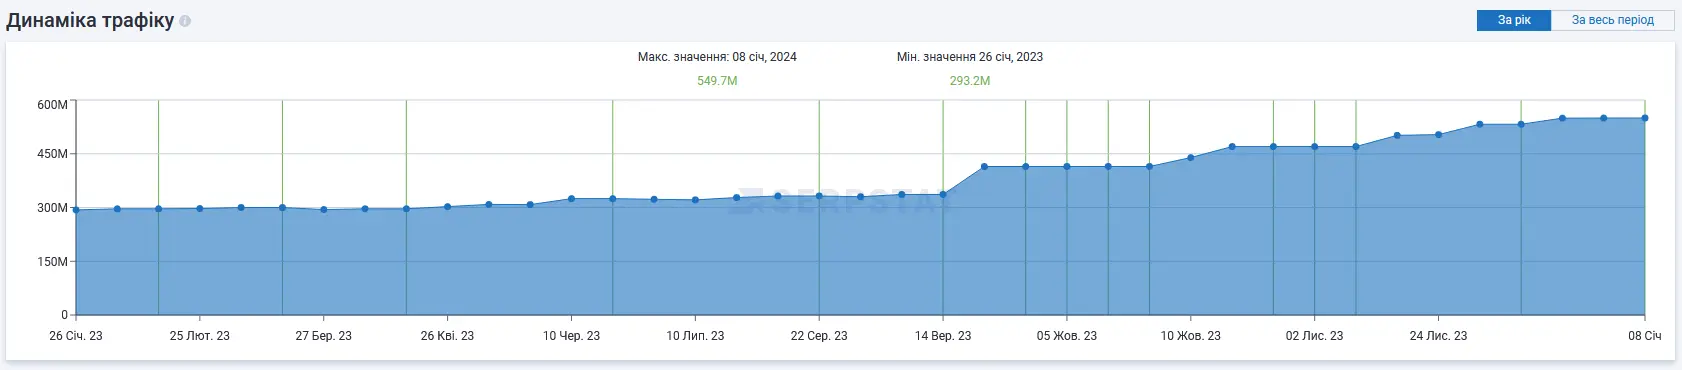Click the 25 Лют. 23 axis date
The height and width of the screenshot is (370, 1682).
click(200, 336)
